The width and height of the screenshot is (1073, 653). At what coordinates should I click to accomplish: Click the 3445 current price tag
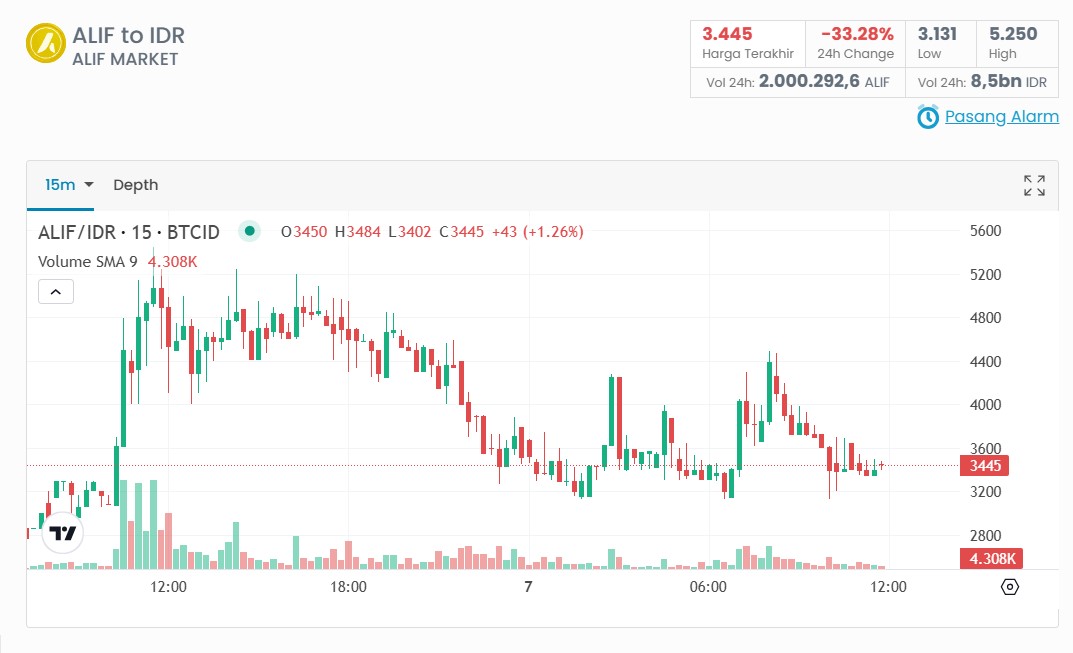tap(984, 466)
